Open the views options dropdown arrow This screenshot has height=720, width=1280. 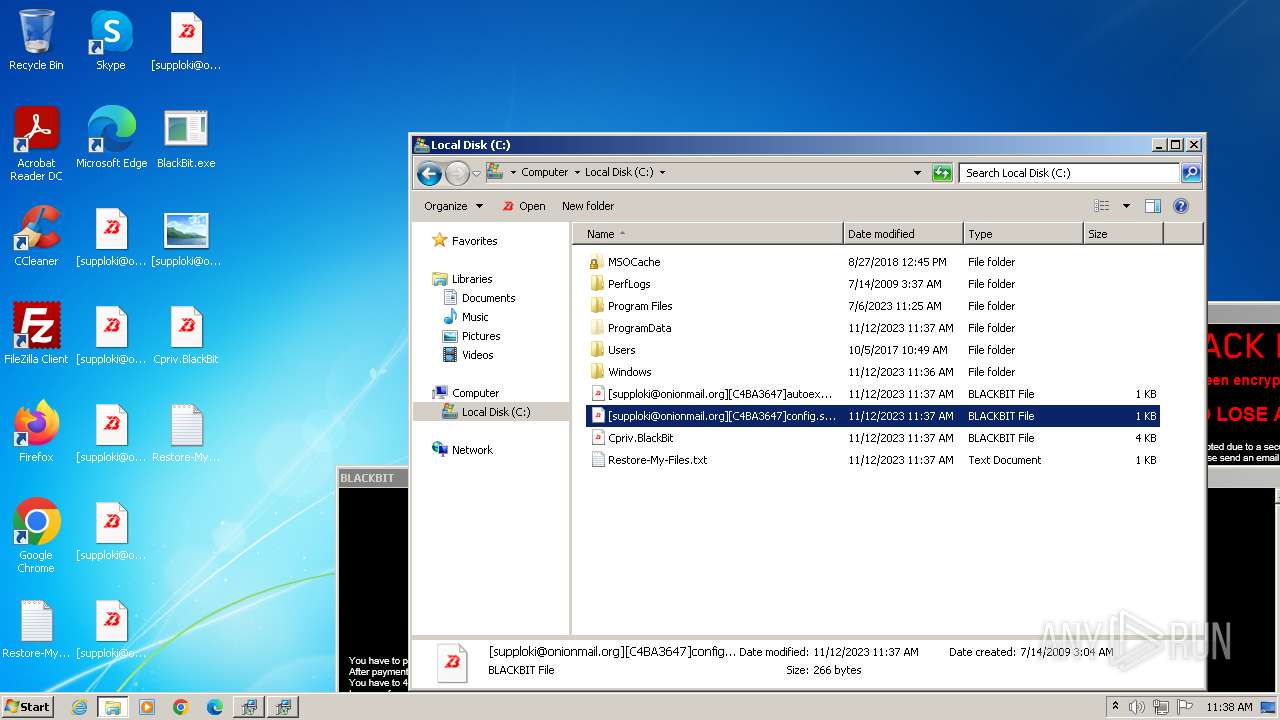(x=1126, y=206)
